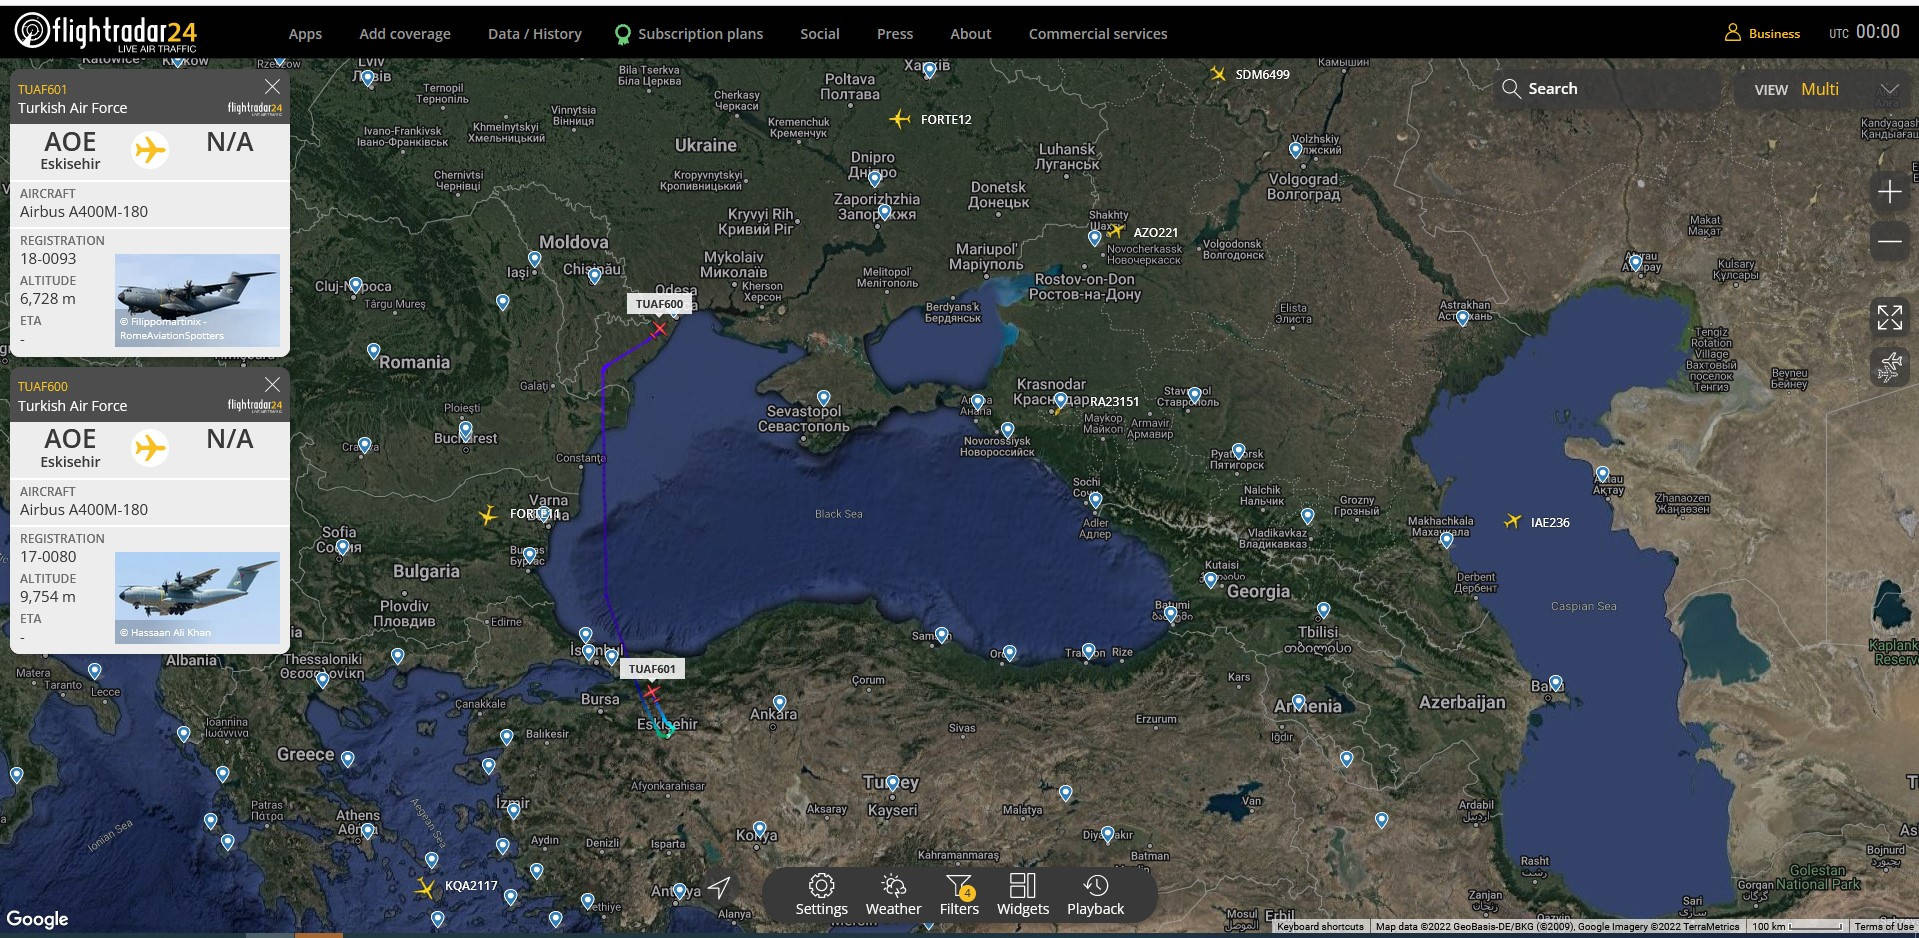Click the Flightradar24 logo
This screenshot has width=1919, height=938.
[x=106, y=32]
